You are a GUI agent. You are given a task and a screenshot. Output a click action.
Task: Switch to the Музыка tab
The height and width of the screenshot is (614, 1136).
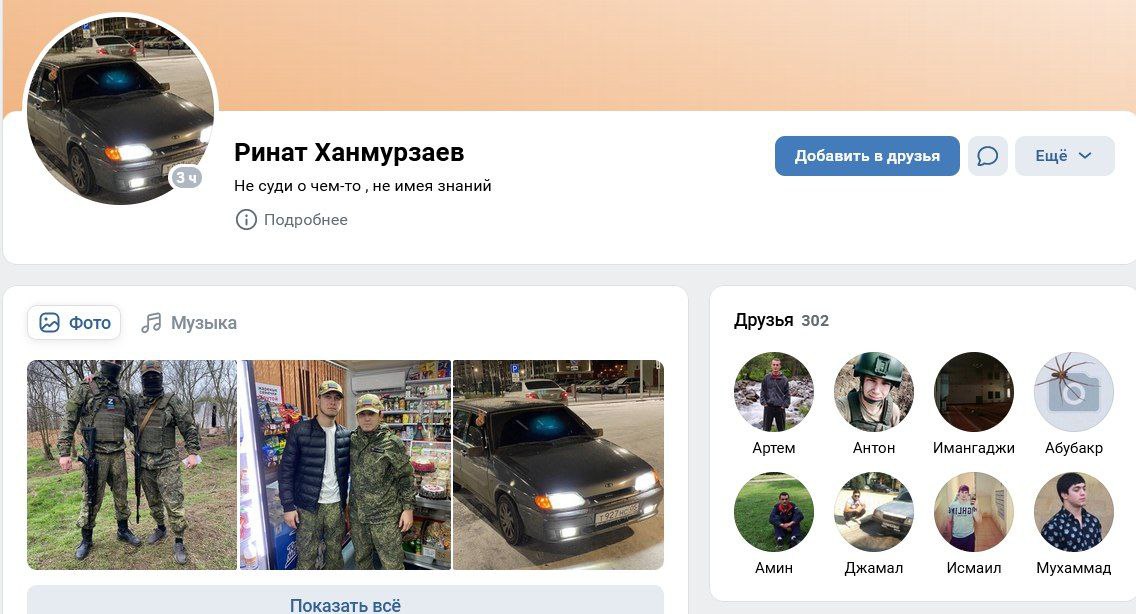pos(189,323)
